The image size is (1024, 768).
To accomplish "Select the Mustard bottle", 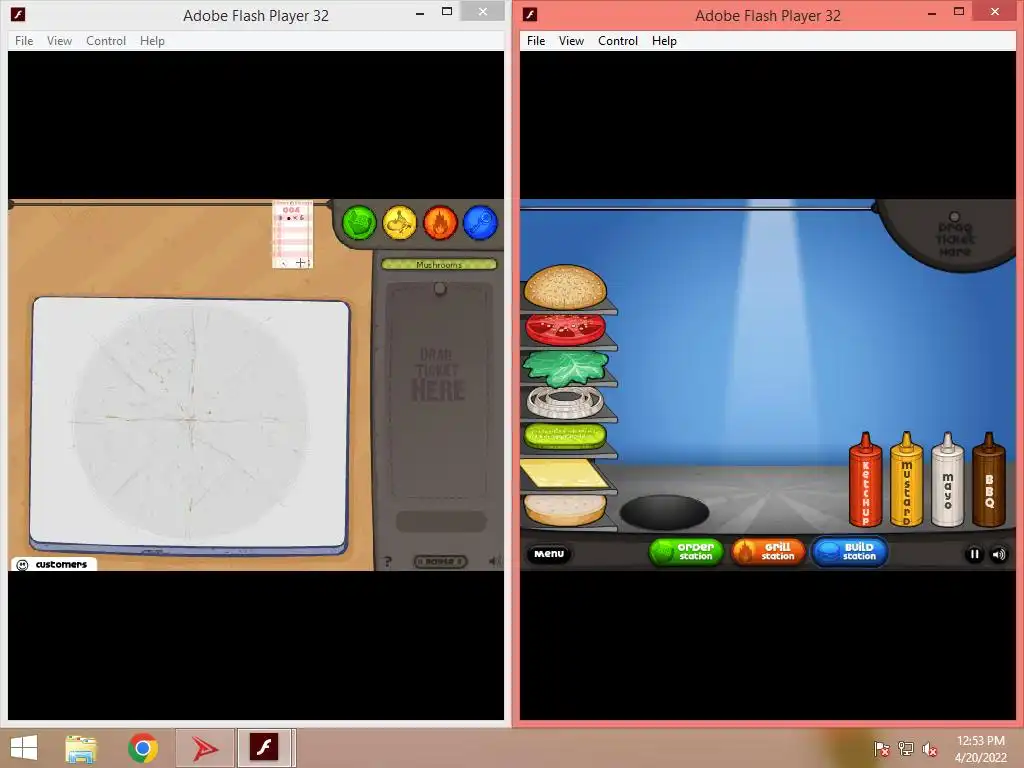I will [x=906, y=480].
